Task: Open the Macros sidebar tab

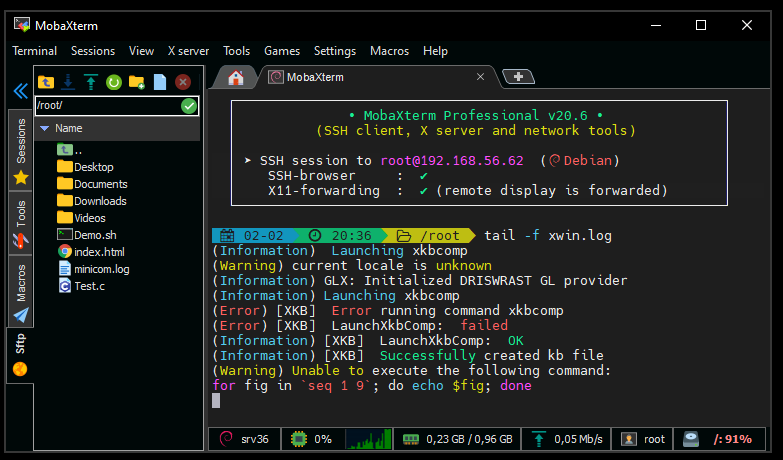Action: [x=20, y=292]
